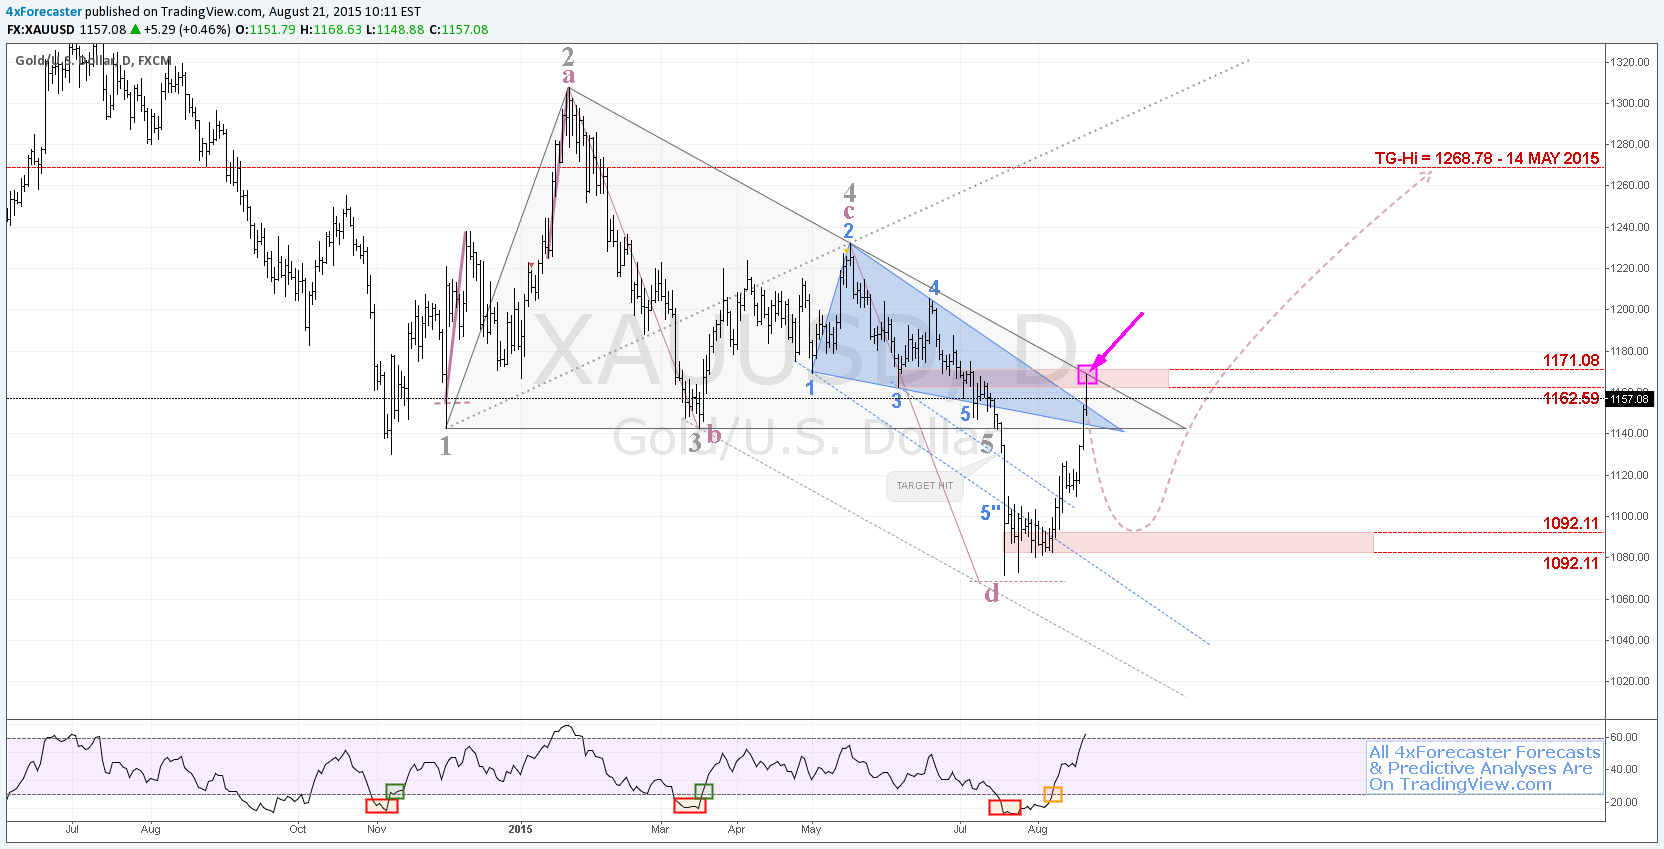Select the blue wave label 3
The image size is (1664, 849).
(897, 401)
